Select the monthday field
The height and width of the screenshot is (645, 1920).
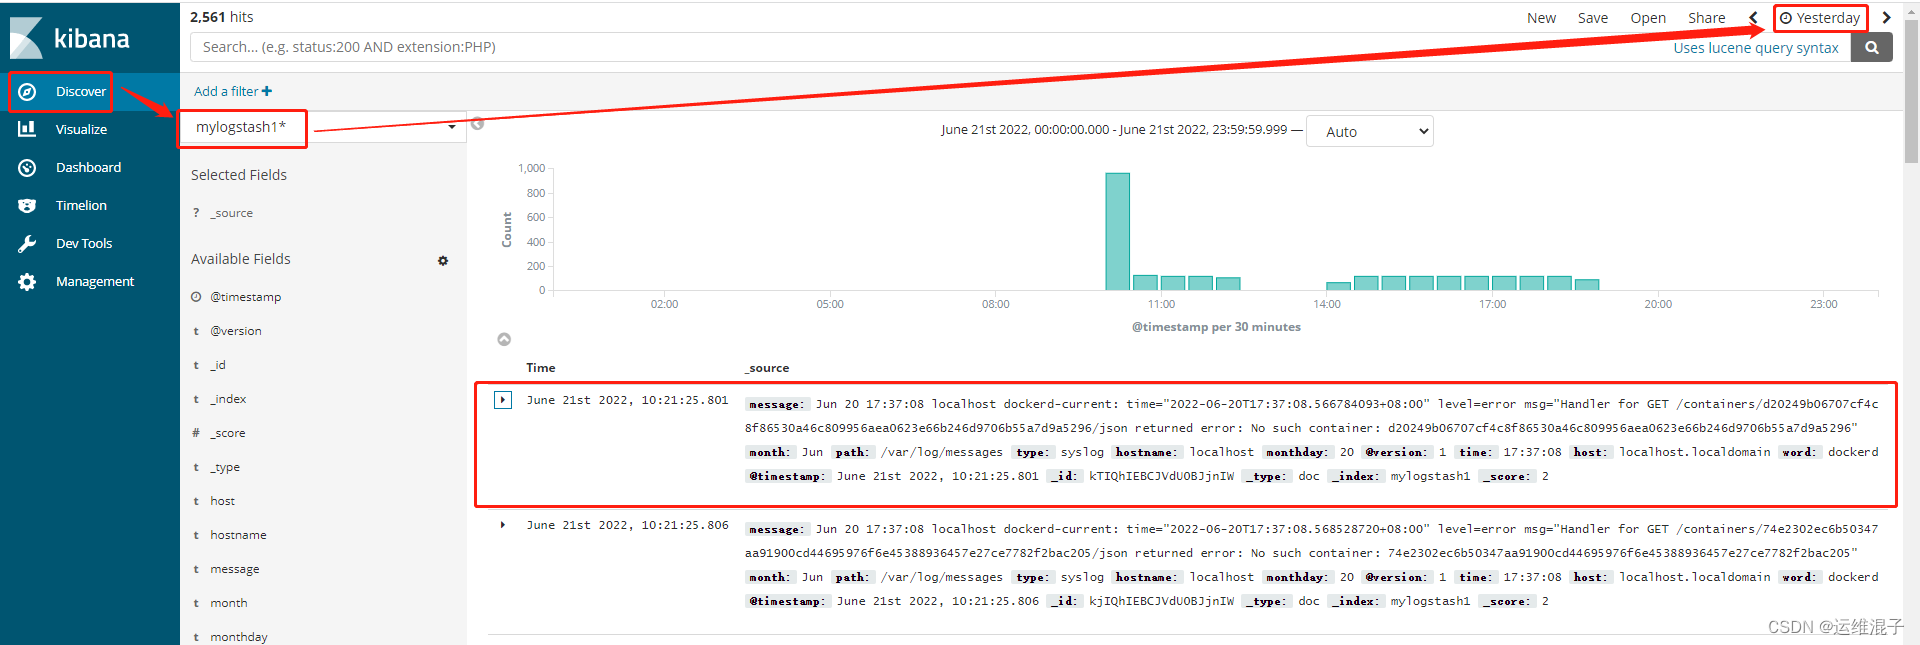tap(239, 637)
